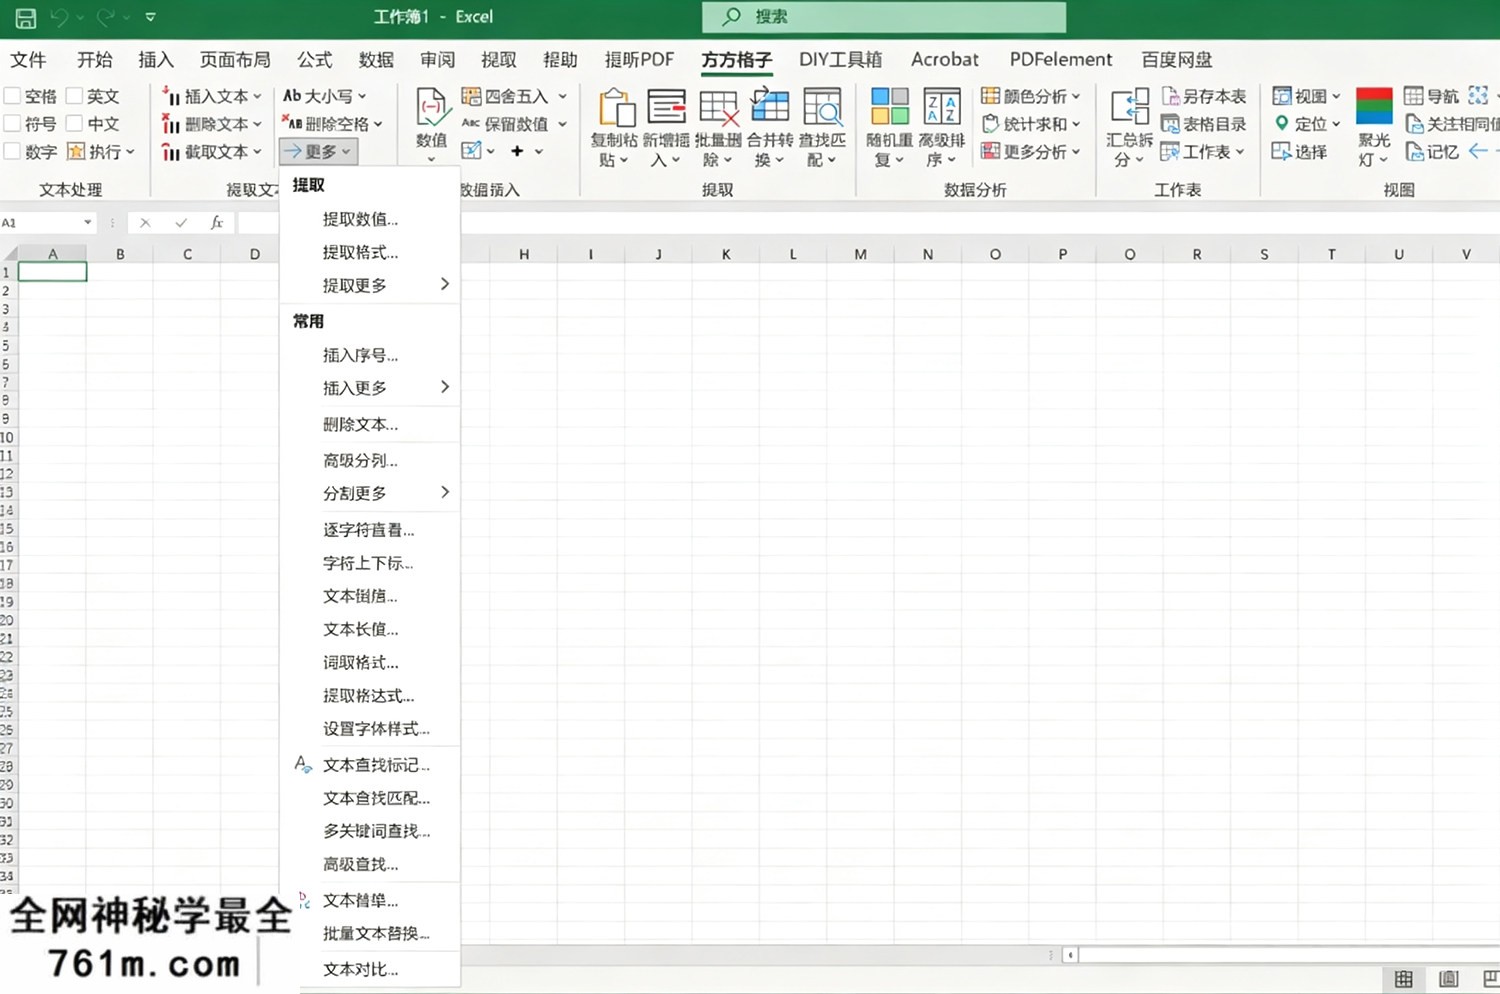This screenshot has height=994, width=1500.
Task: Switch to Page Layout view in status bar
Action: [1448, 979]
